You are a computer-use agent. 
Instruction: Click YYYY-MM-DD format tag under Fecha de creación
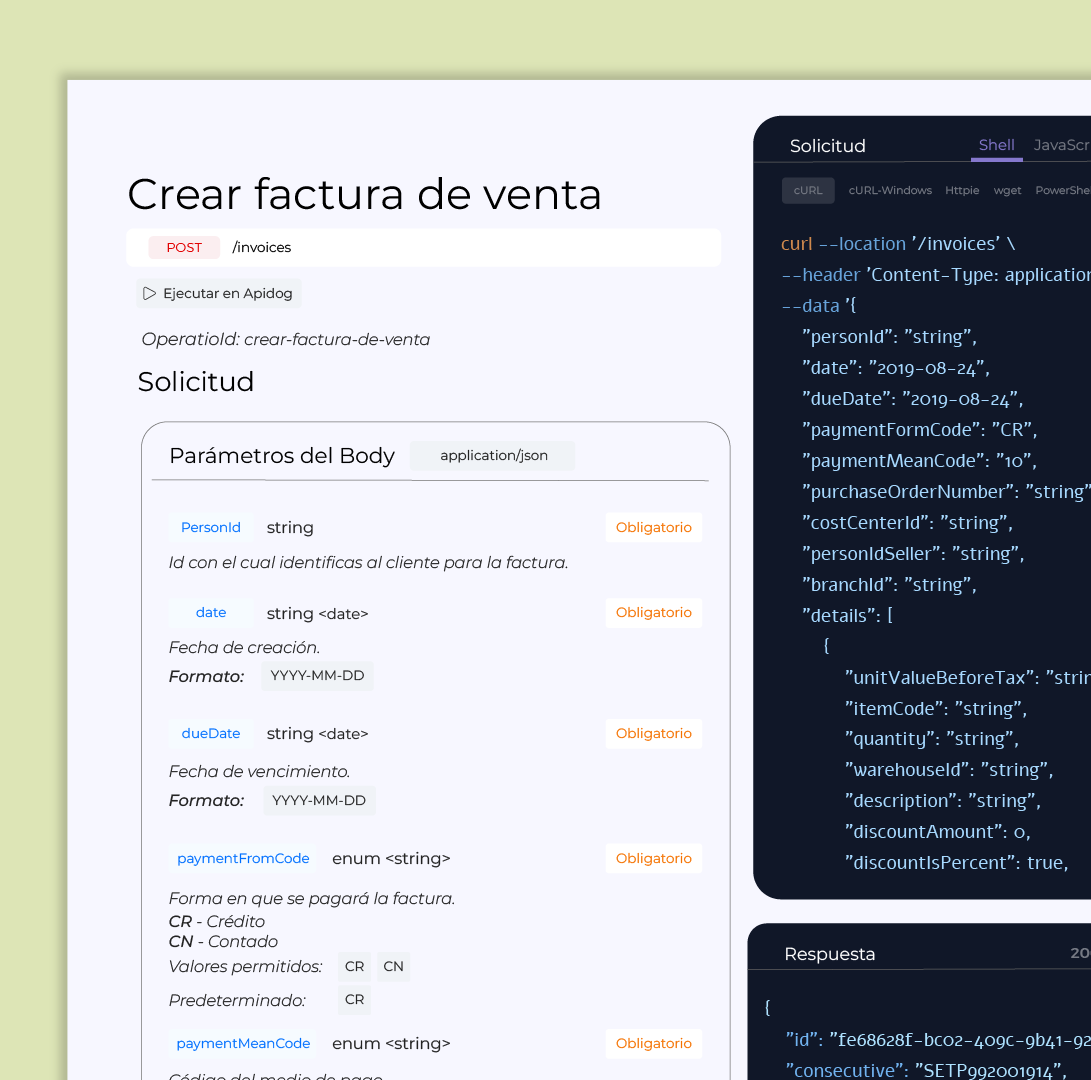[x=317, y=676]
